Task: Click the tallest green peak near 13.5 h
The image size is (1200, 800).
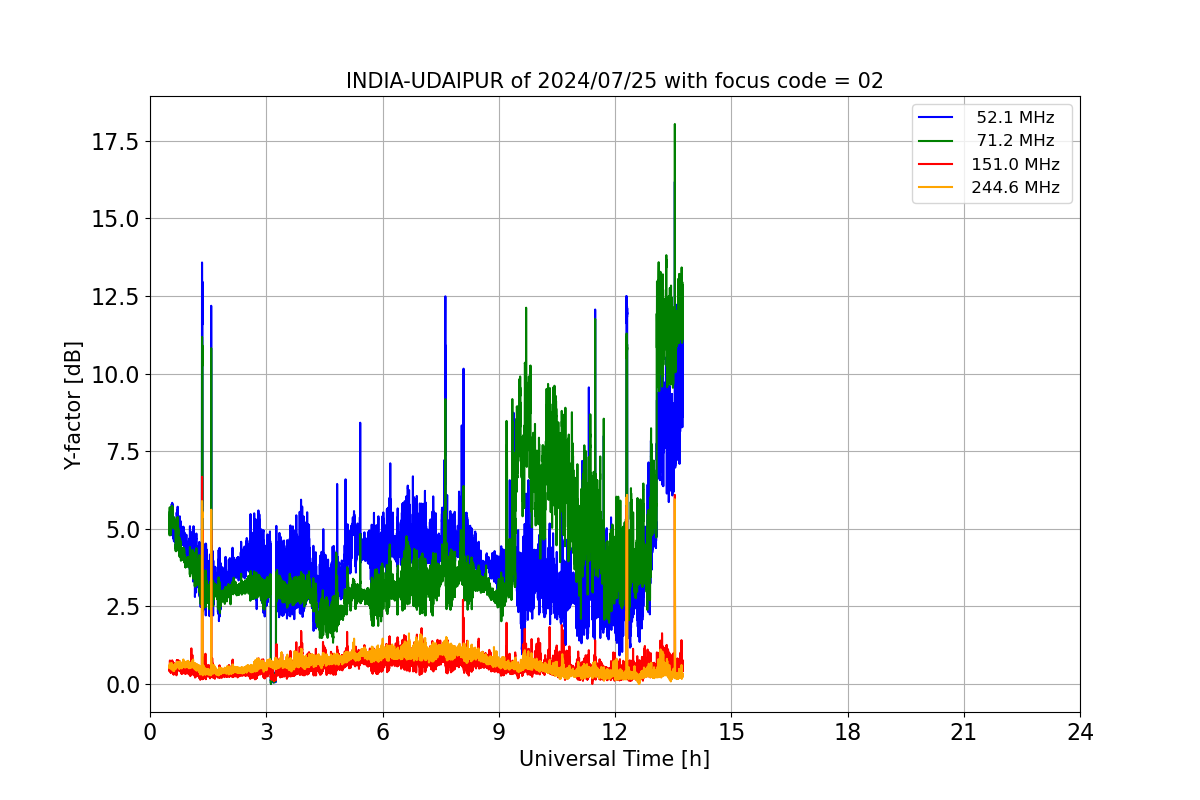Action: [x=675, y=126]
